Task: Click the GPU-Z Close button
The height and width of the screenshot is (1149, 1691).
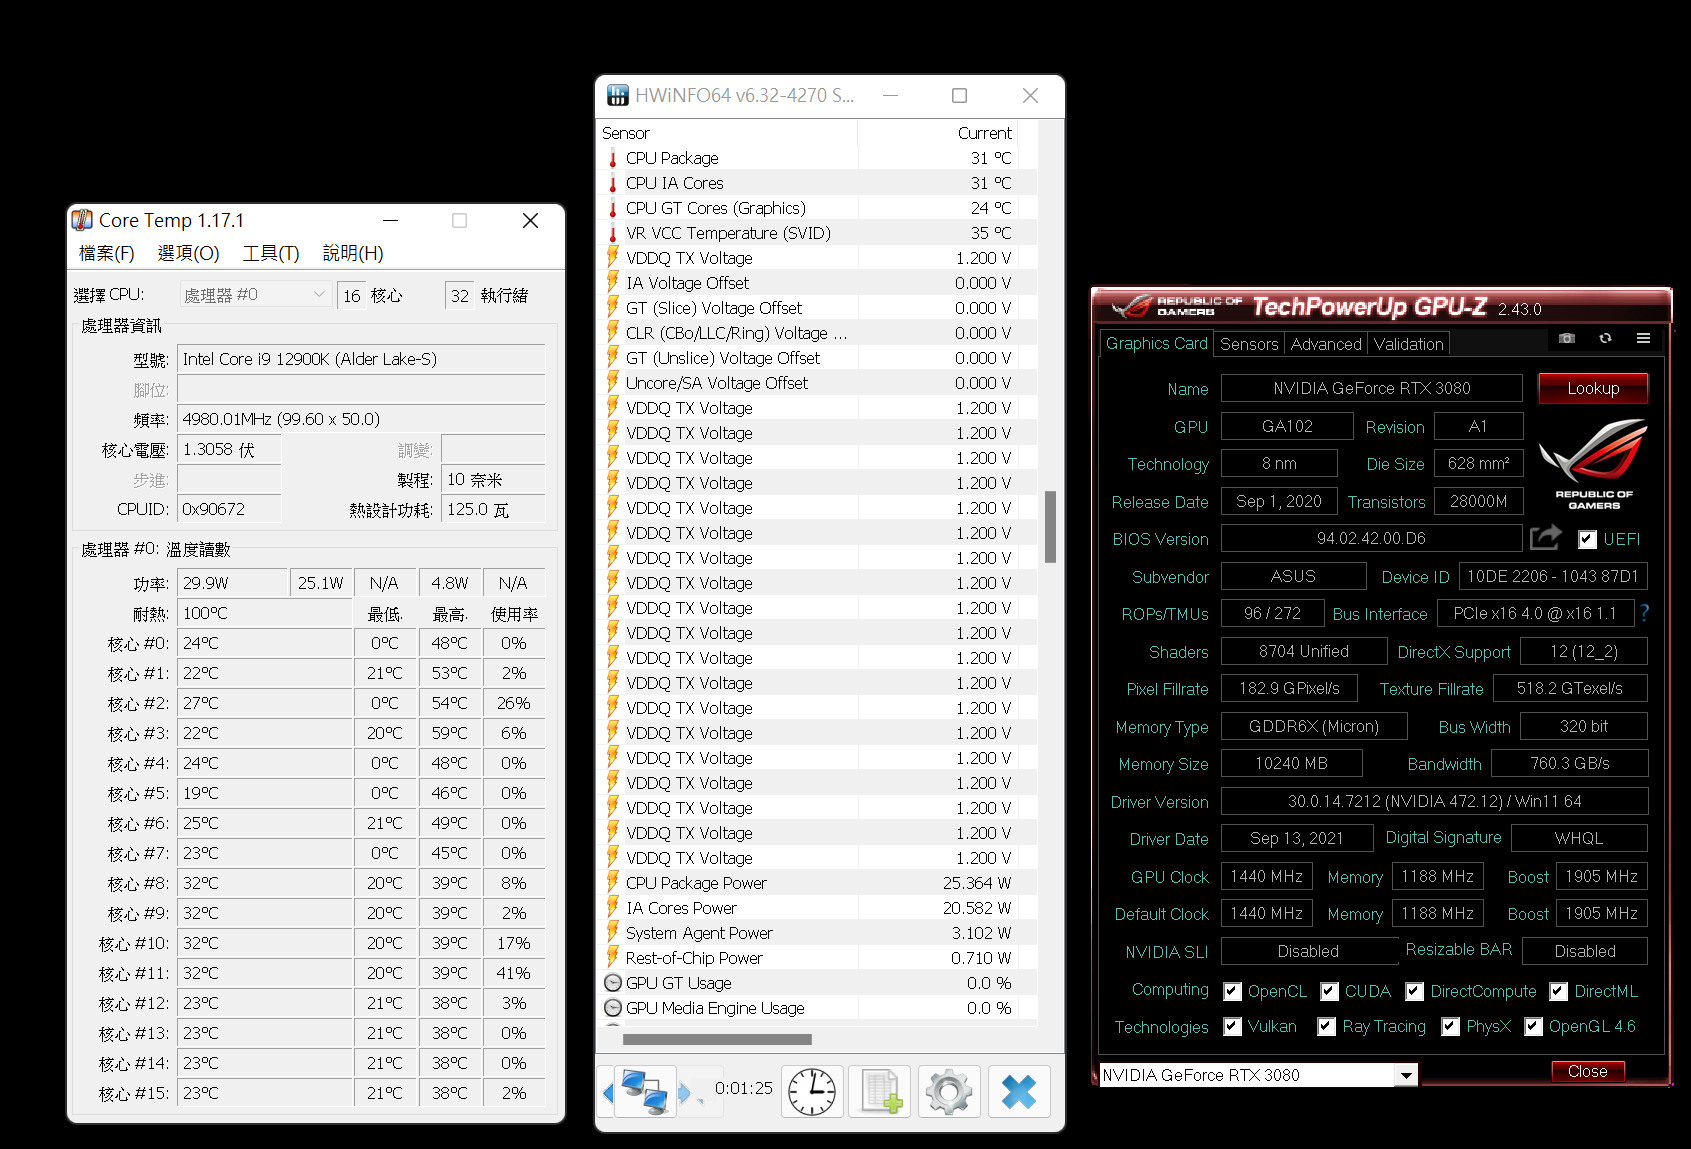Action: pyautogui.click(x=1588, y=1071)
